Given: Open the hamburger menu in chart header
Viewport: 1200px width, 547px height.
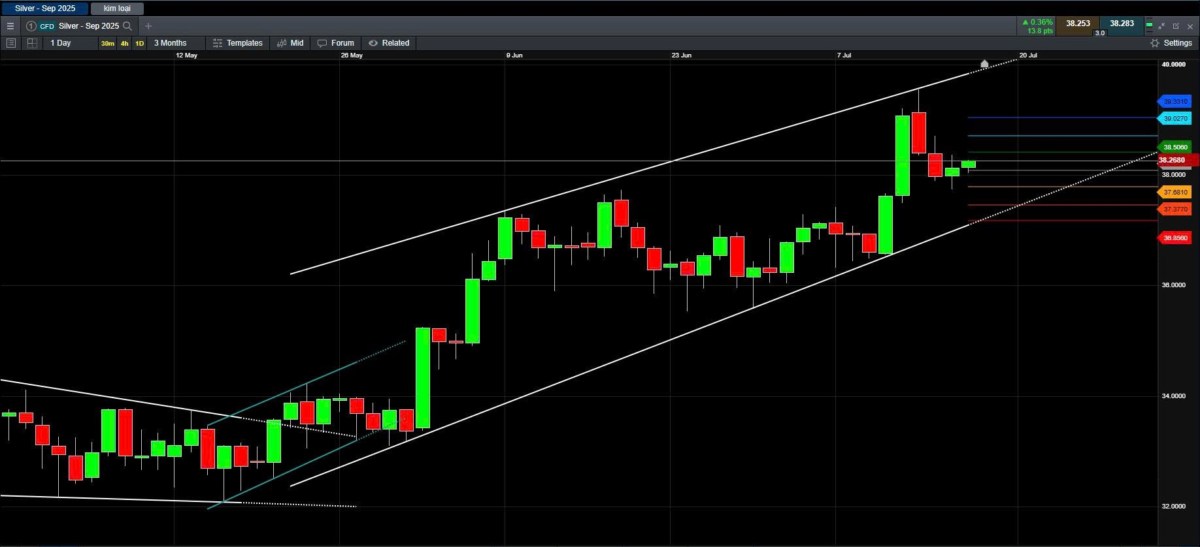Looking at the screenshot, I should pos(10,25).
